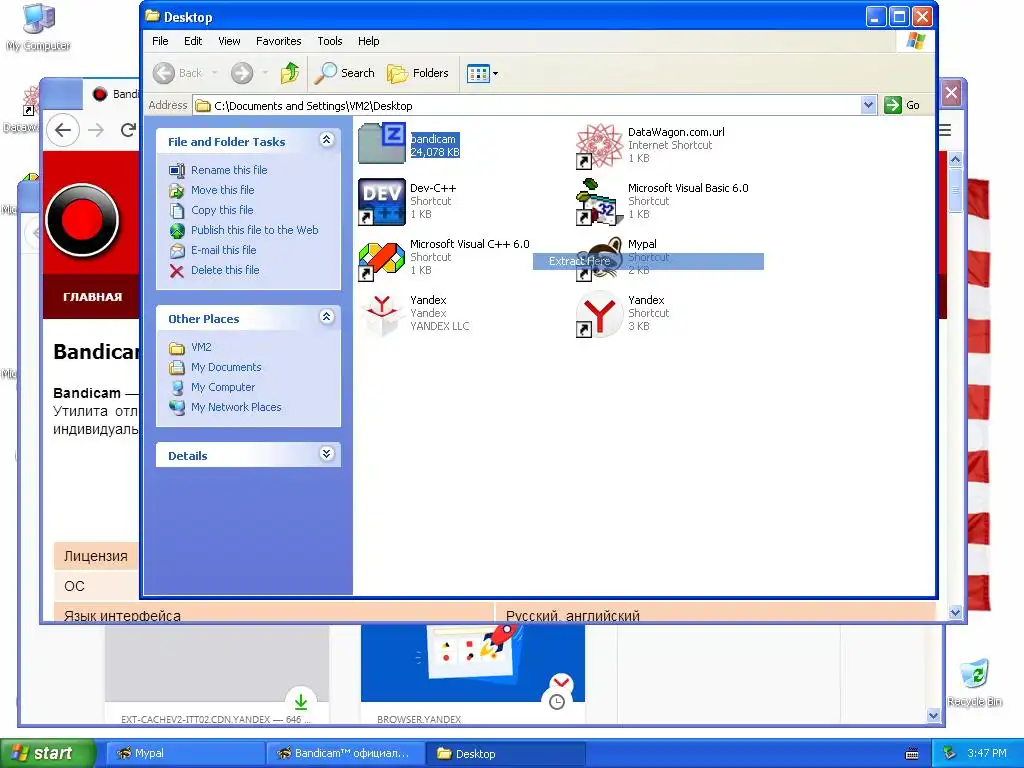Click the Go button next to address bar
This screenshot has height=768, width=1024.
click(902, 105)
